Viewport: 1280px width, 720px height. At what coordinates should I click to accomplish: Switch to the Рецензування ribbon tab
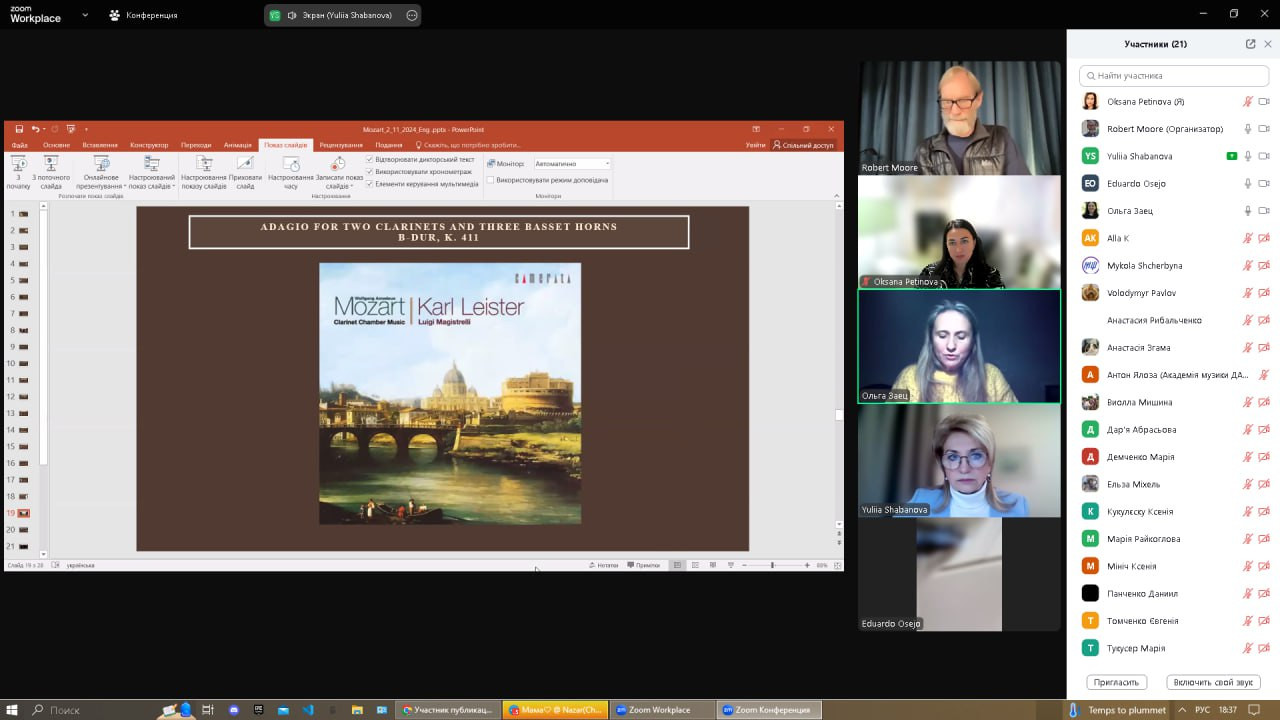(341, 145)
